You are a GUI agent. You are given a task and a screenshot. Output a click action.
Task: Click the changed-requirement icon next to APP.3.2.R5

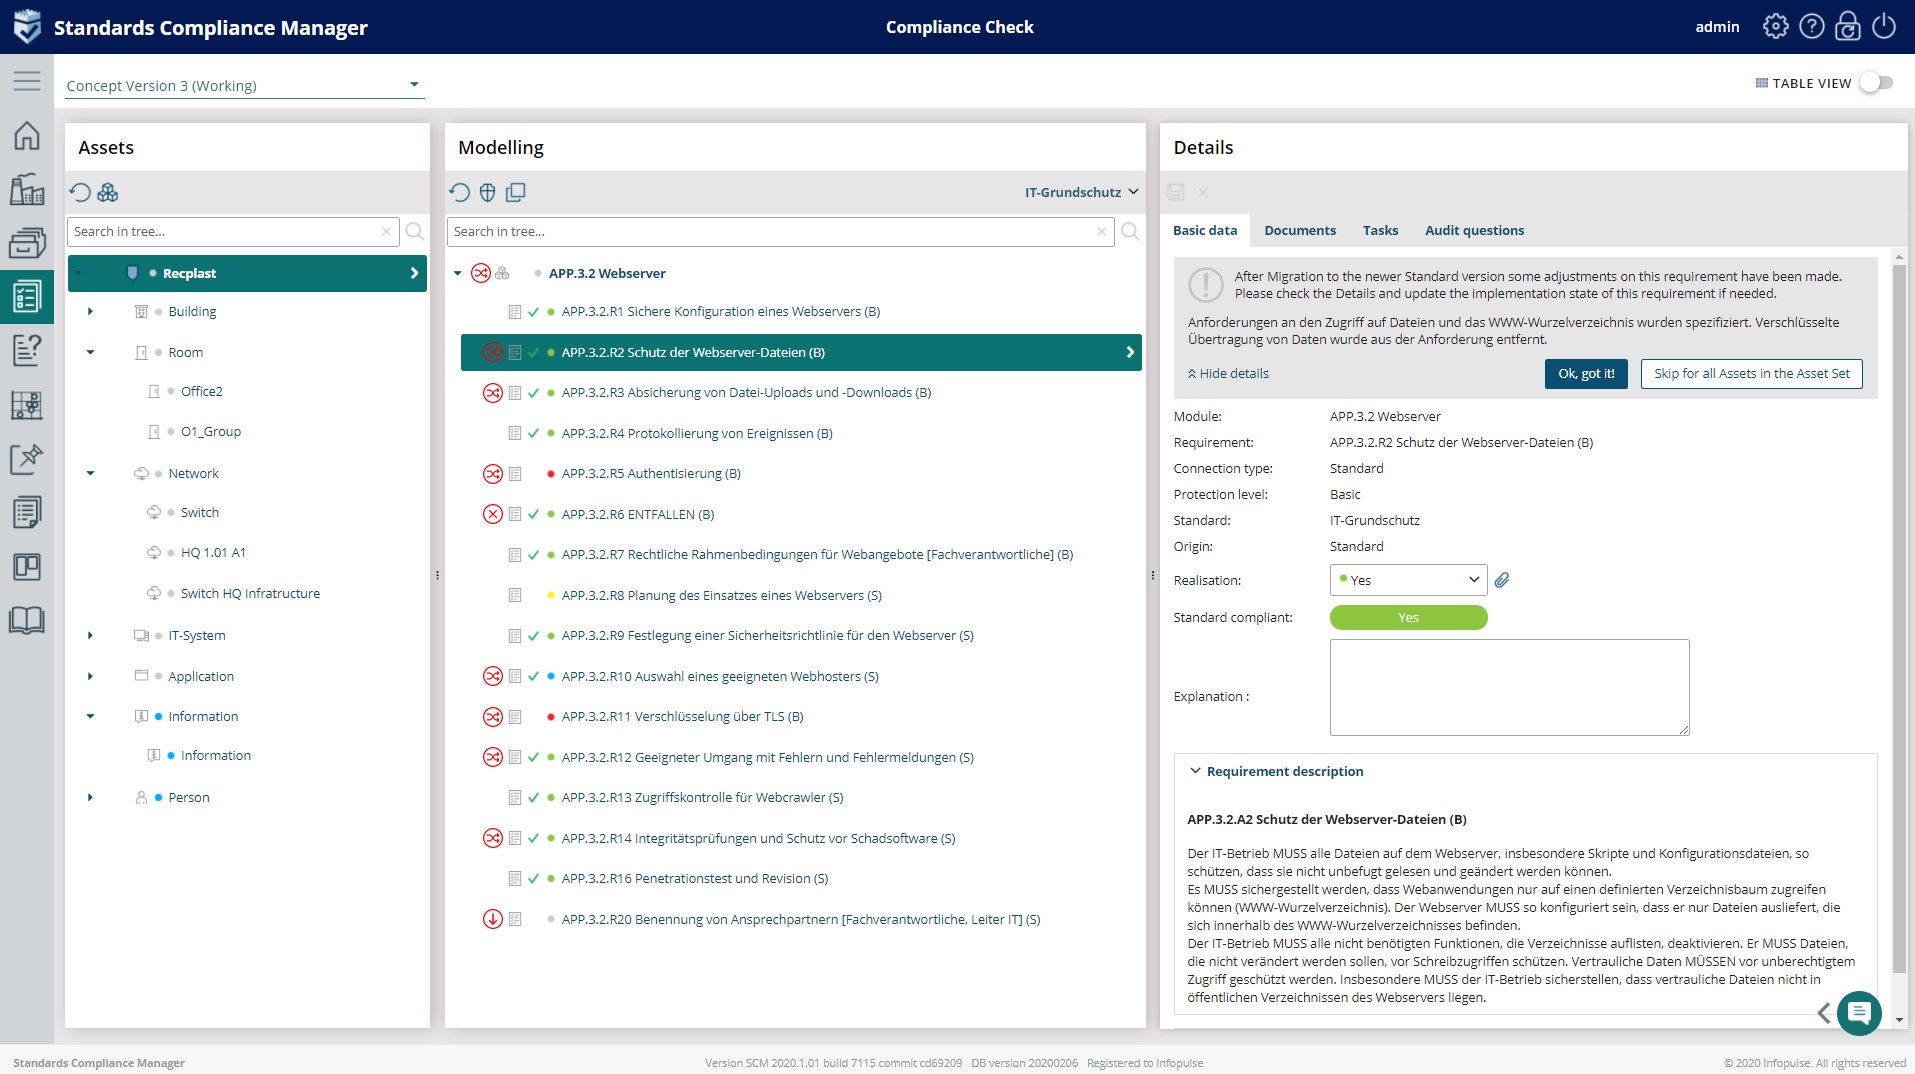click(x=493, y=474)
